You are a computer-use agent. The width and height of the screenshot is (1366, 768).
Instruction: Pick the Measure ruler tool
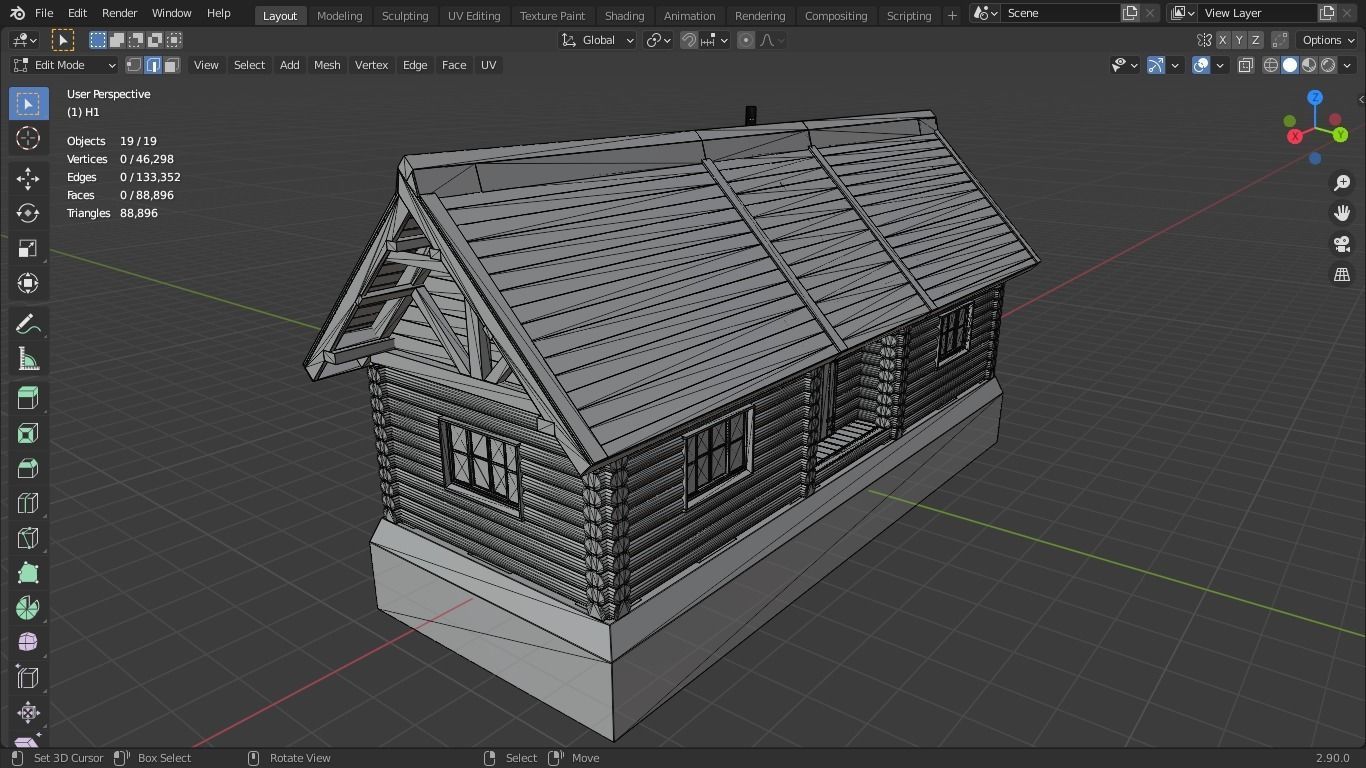[x=28, y=359]
